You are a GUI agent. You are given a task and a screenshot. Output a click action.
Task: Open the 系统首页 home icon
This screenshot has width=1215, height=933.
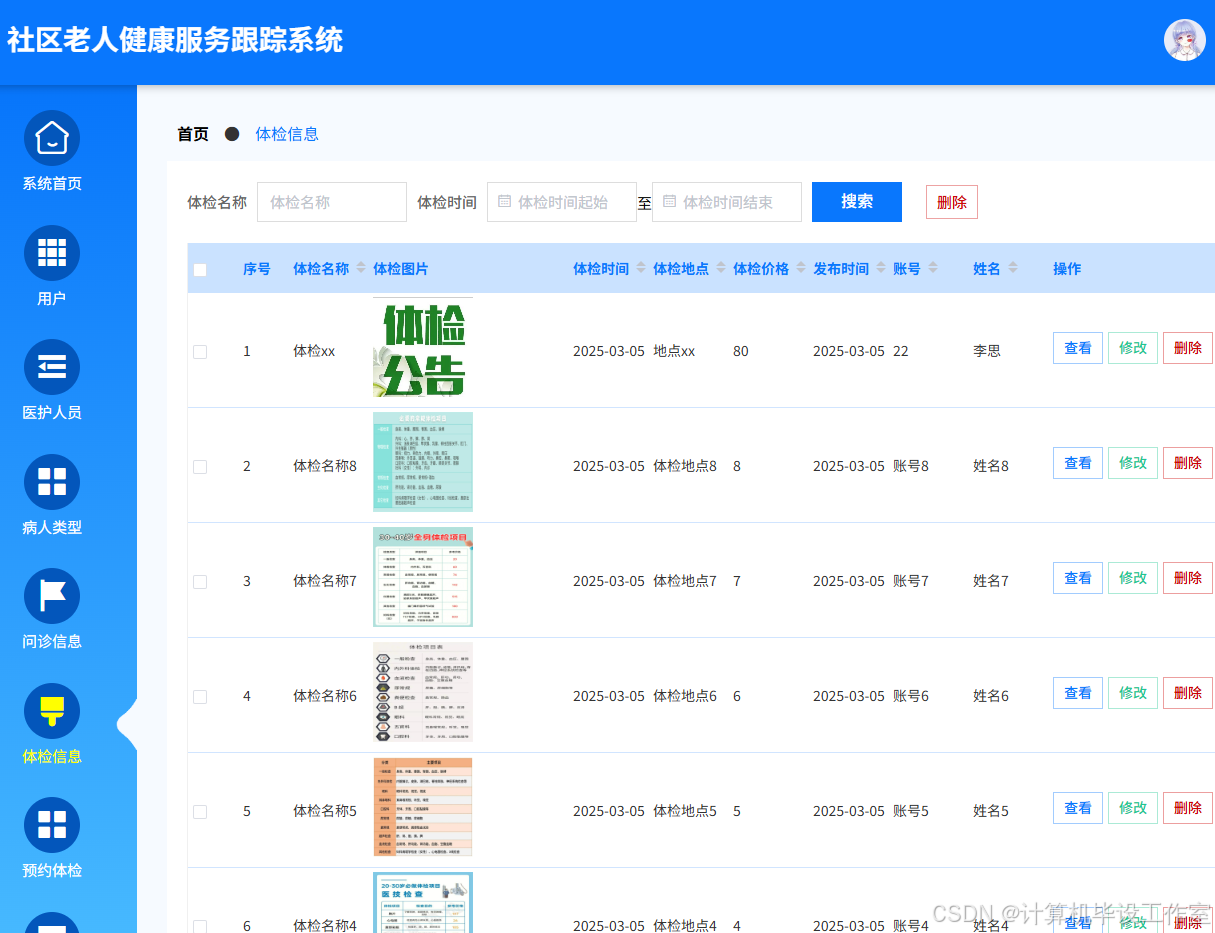52,138
